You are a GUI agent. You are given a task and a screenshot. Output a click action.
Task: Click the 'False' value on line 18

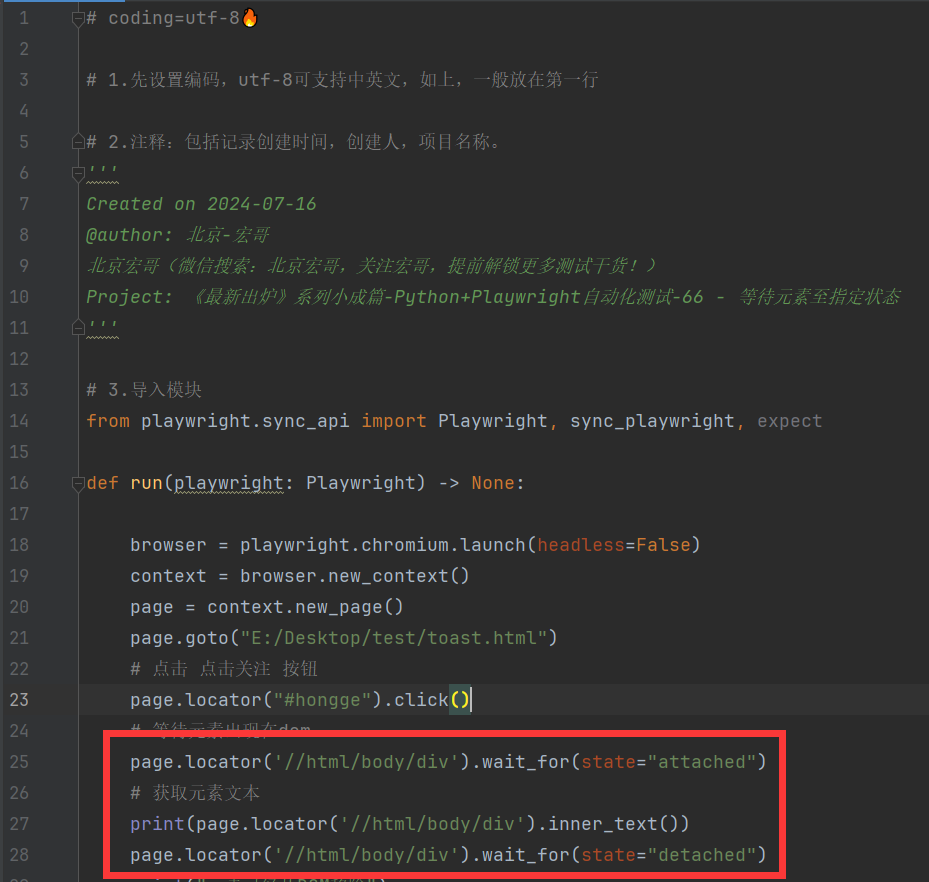(x=664, y=545)
